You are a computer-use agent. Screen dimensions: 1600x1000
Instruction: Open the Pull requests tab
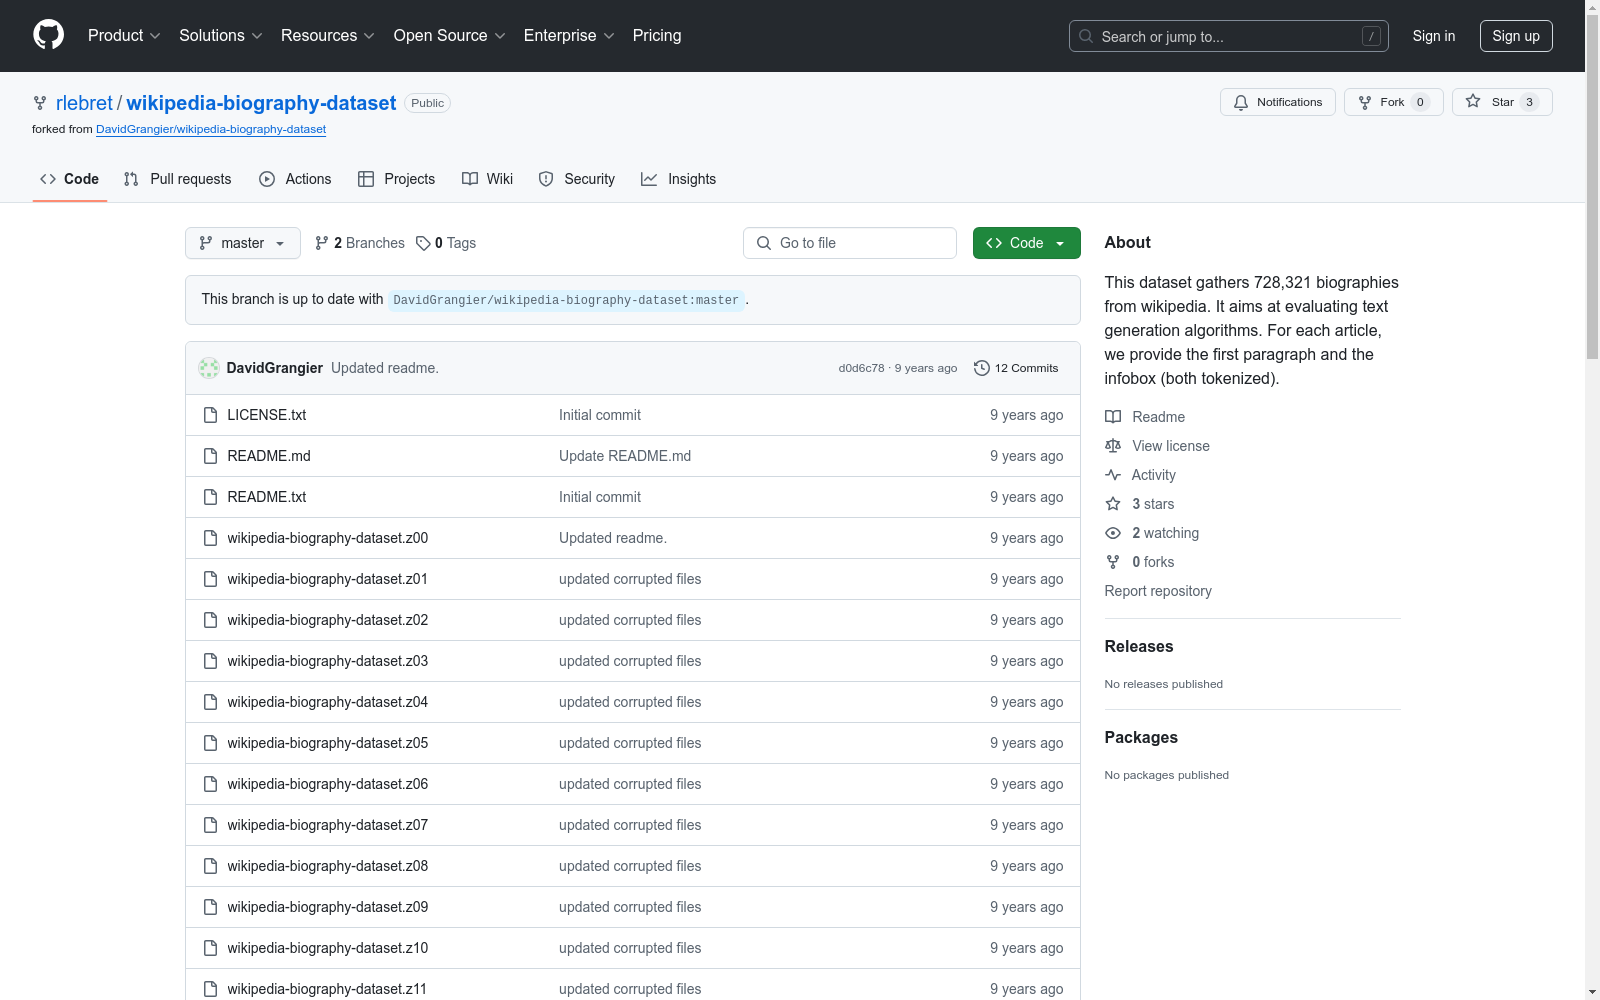177,179
